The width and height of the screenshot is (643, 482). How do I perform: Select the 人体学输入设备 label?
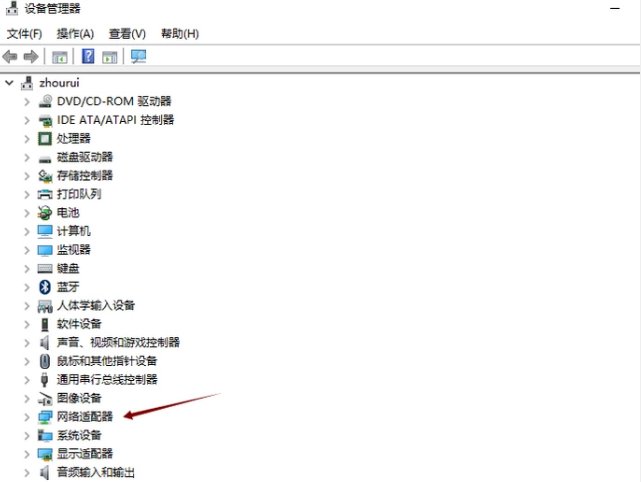coord(96,305)
